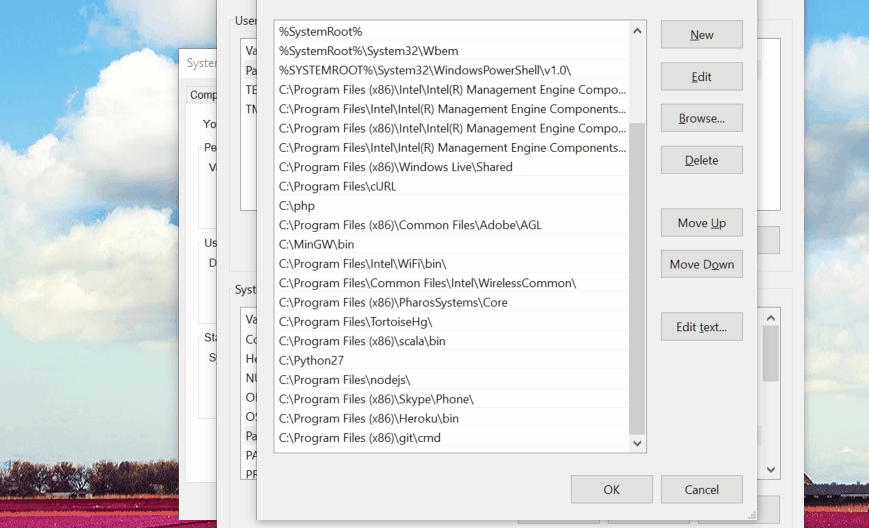Select the Skype\Phone\ path entry
This screenshot has height=528, width=869.
[452, 399]
